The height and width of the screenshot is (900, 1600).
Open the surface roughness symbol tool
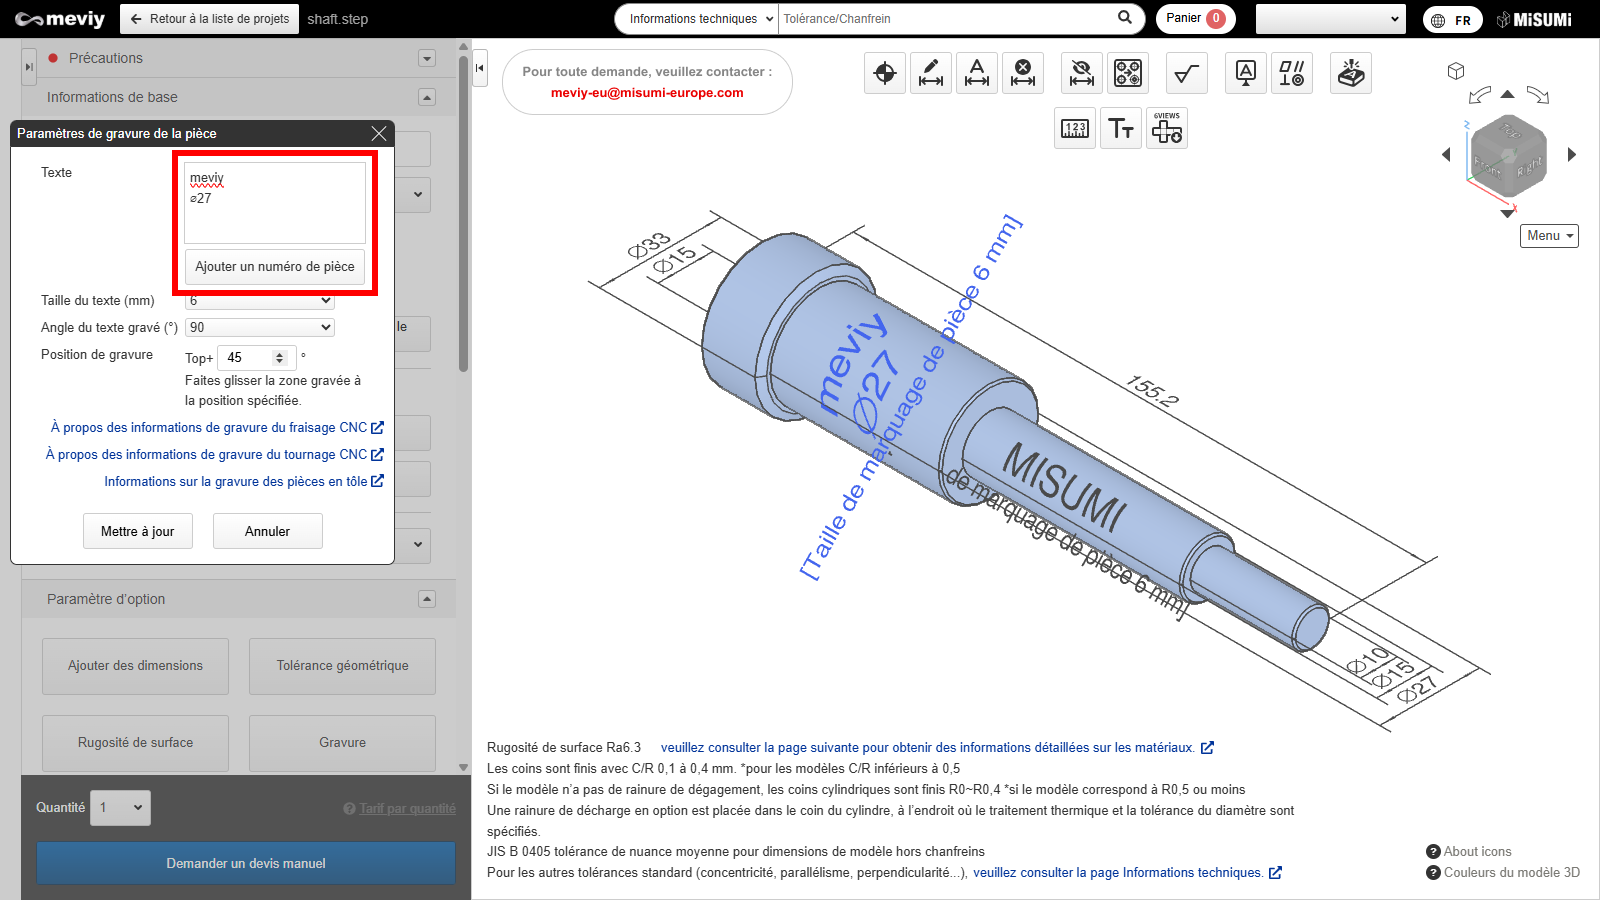coord(1186,73)
